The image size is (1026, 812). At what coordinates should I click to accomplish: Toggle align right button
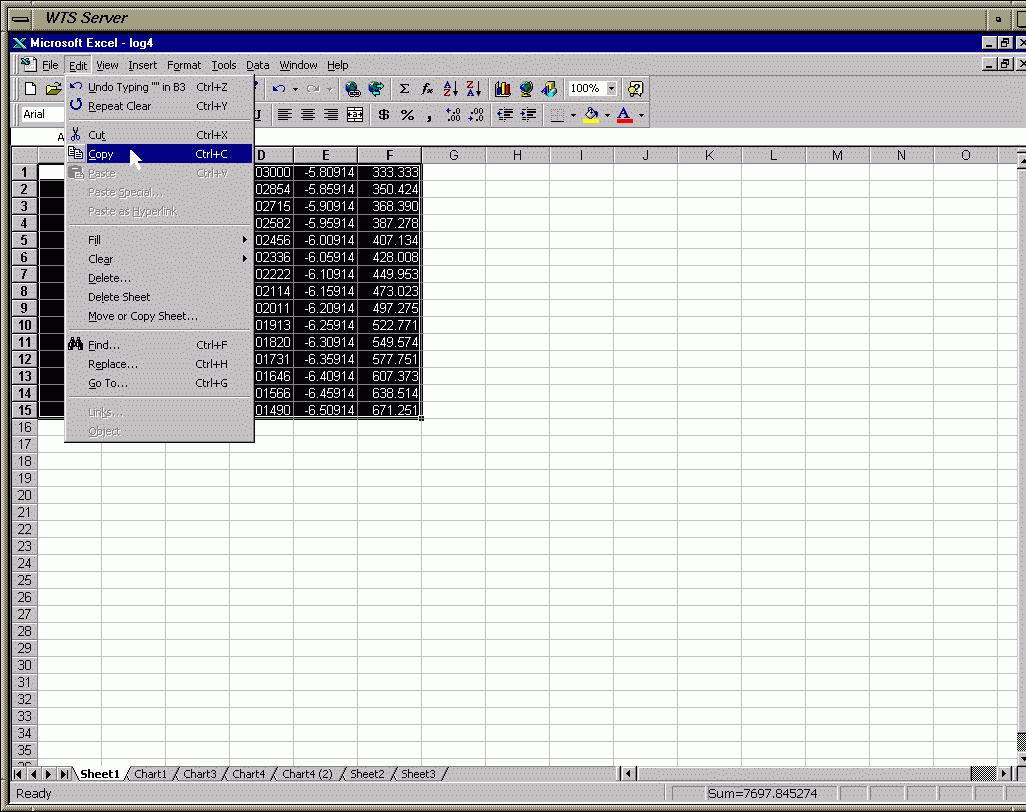(x=331, y=115)
